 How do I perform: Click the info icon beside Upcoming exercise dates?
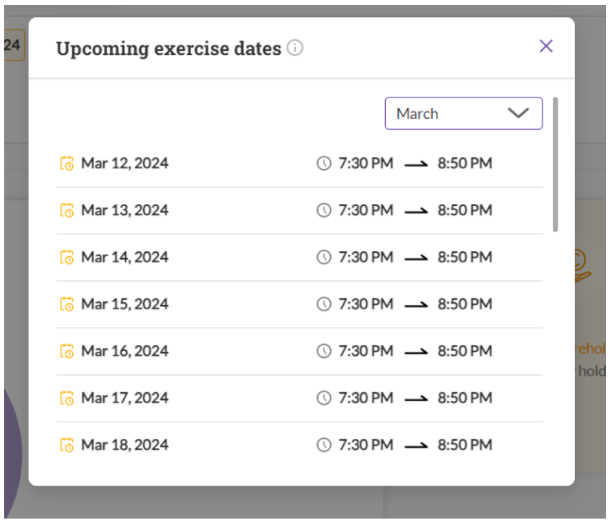click(295, 48)
